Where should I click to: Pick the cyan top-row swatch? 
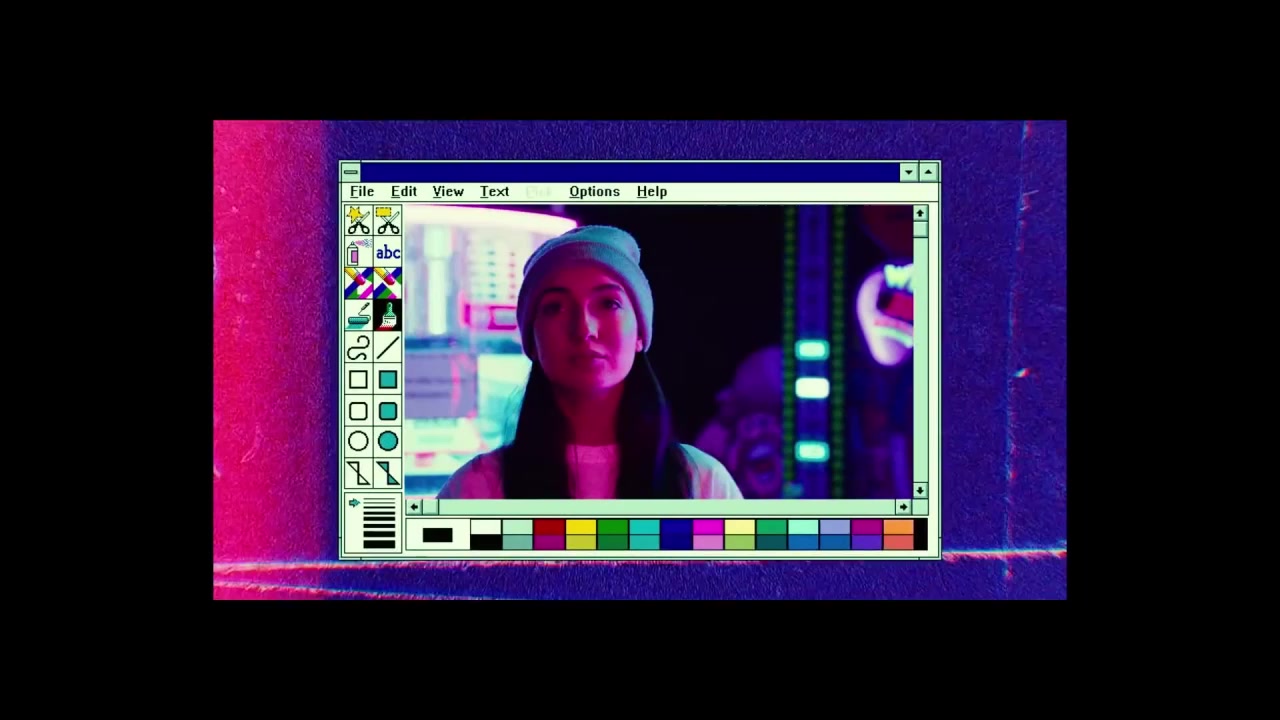(x=645, y=527)
